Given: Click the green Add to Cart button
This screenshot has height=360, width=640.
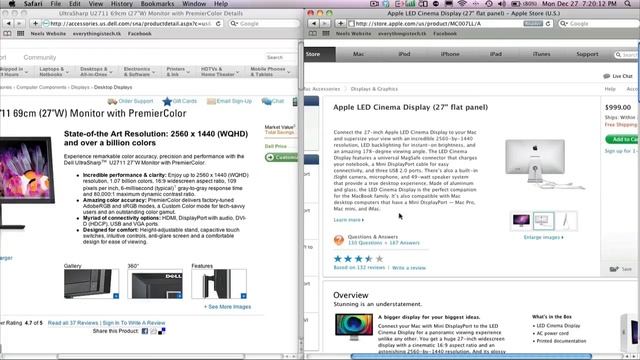Looking at the screenshot, I should point(622,140).
